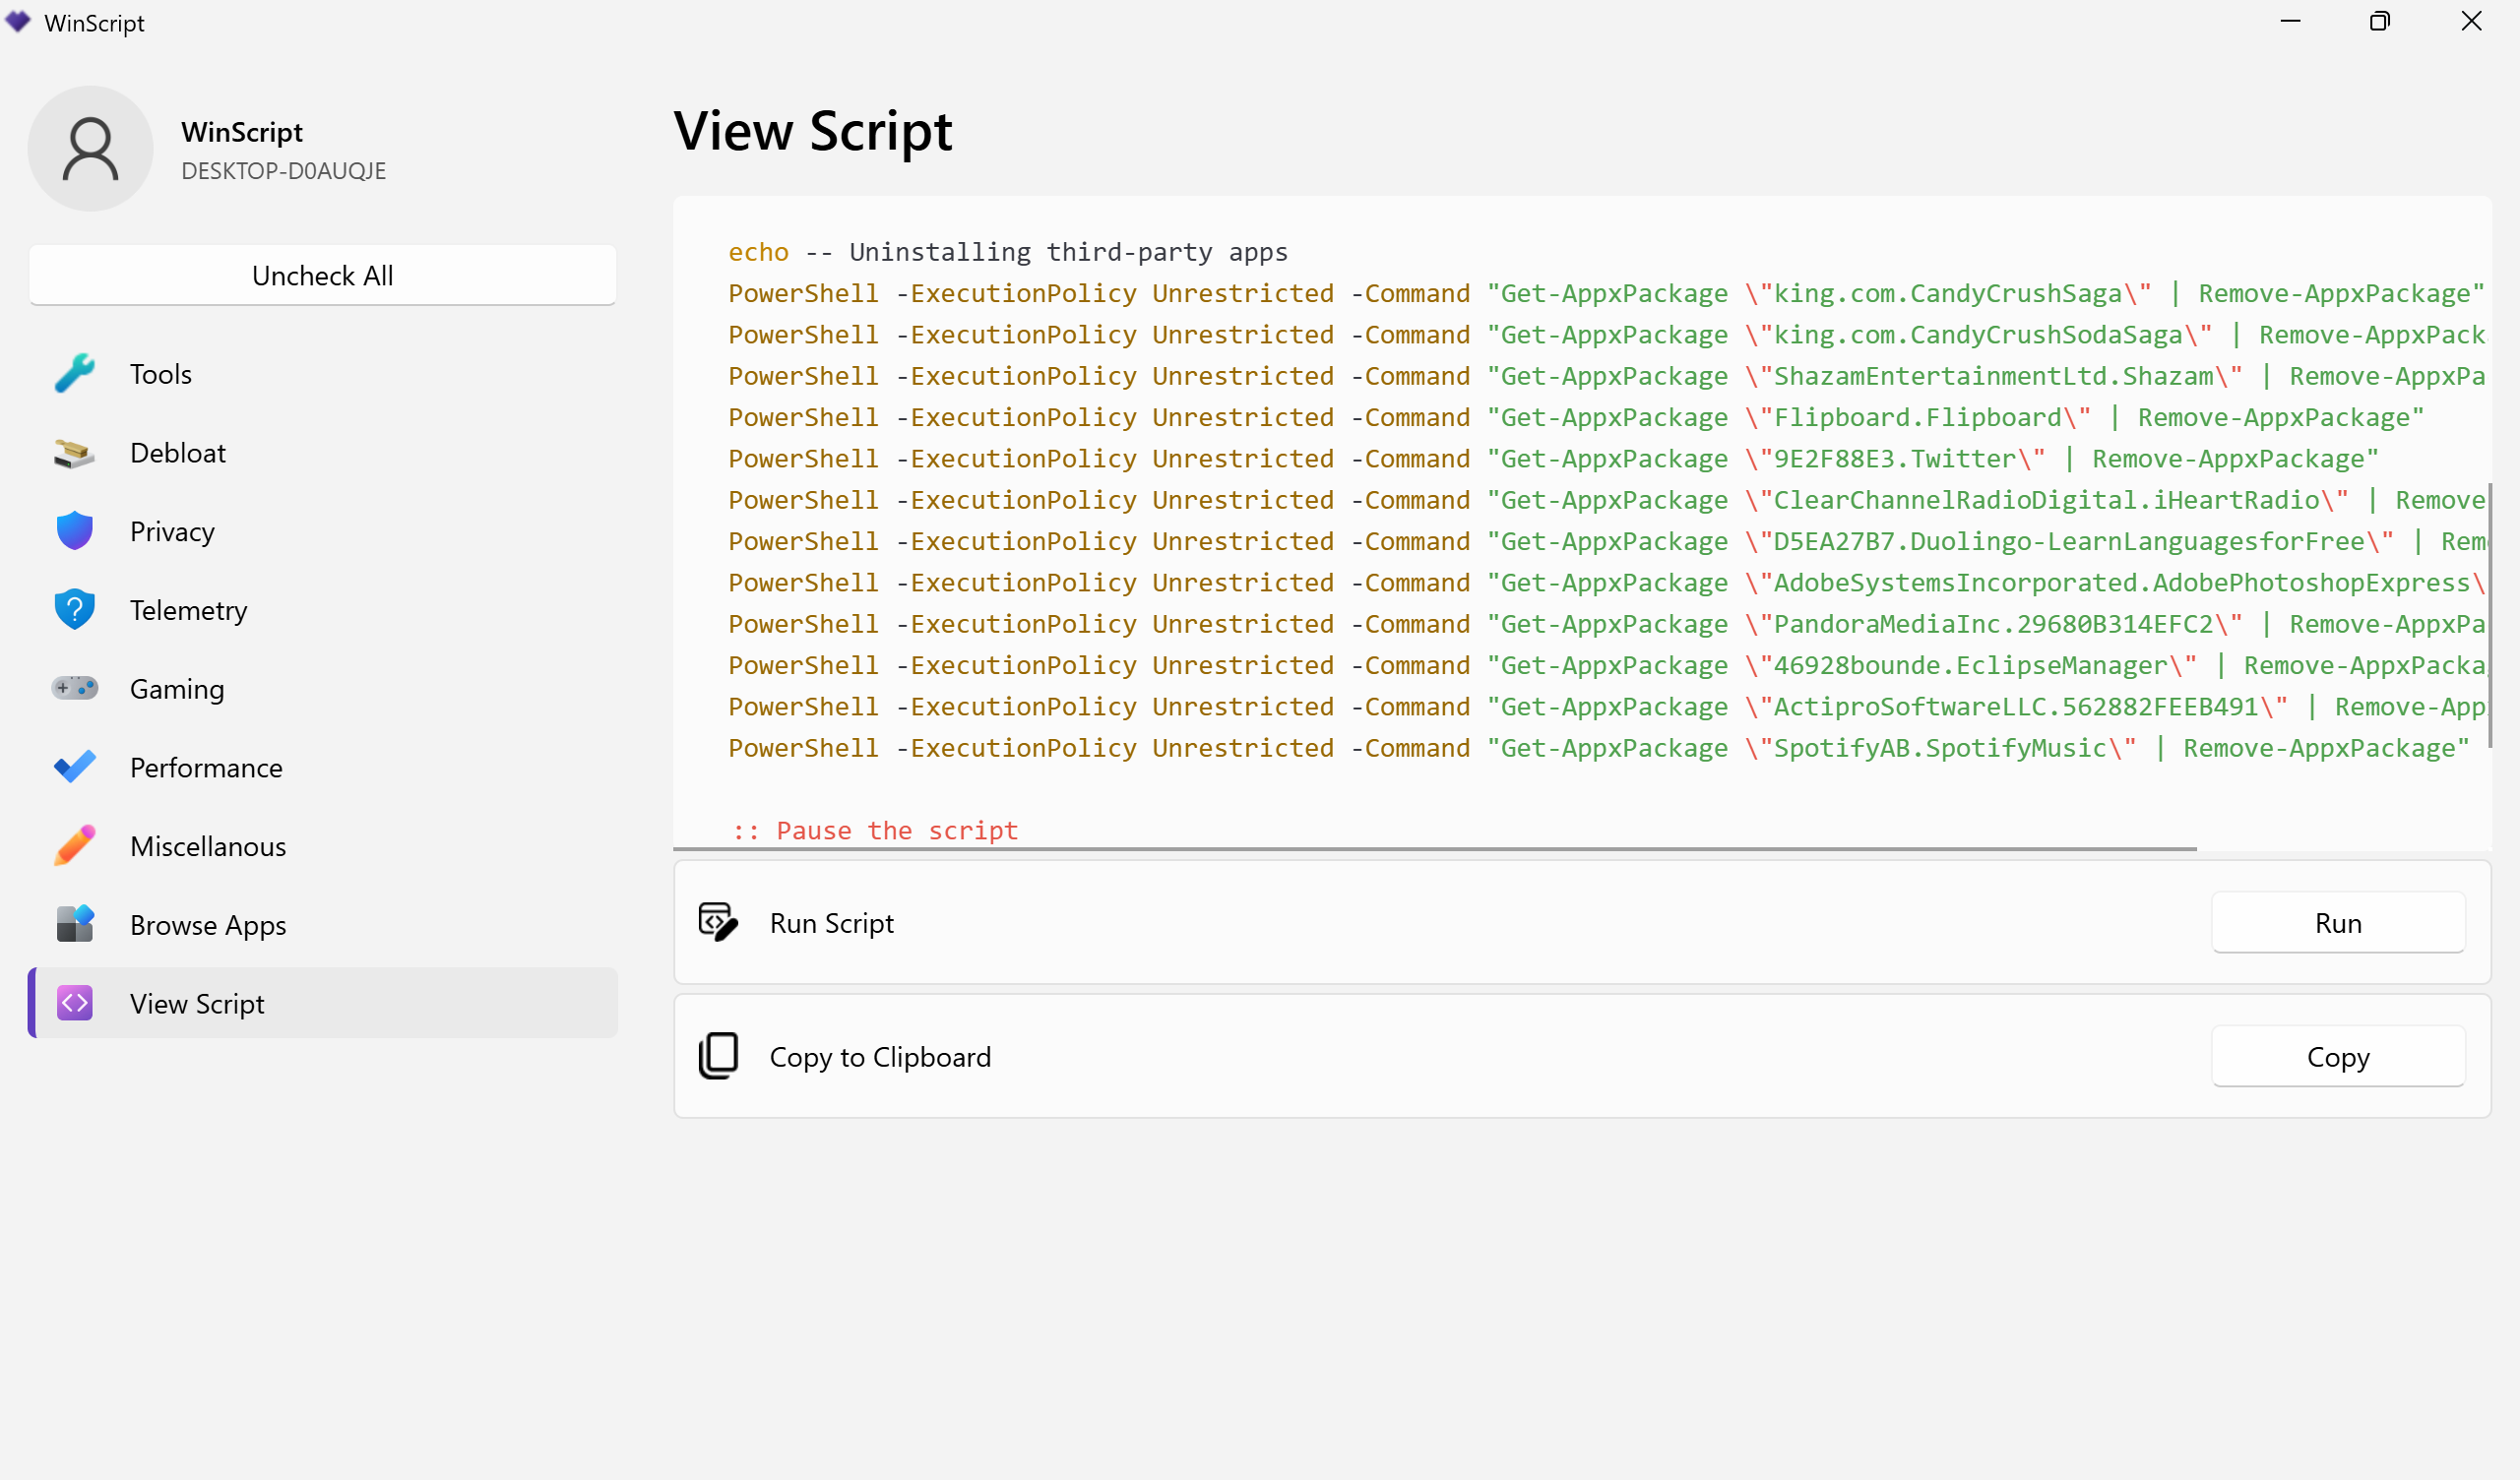Click the WinScript logo in title bar
The image size is (2520, 1480).
(x=18, y=22)
